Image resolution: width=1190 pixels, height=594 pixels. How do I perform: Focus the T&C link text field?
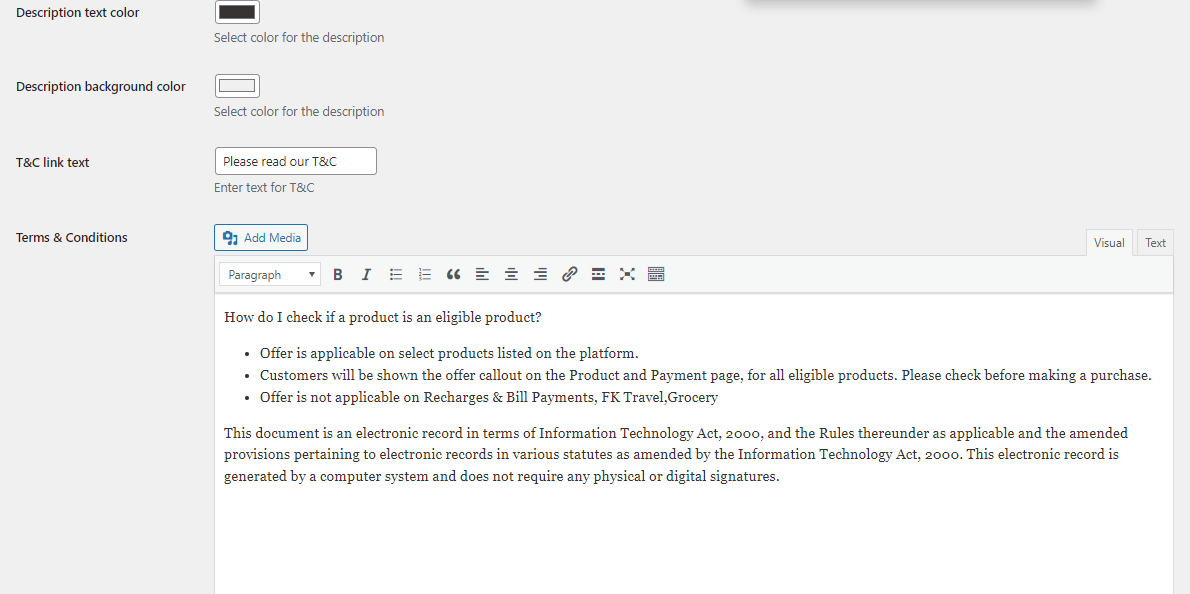(296, 161)
